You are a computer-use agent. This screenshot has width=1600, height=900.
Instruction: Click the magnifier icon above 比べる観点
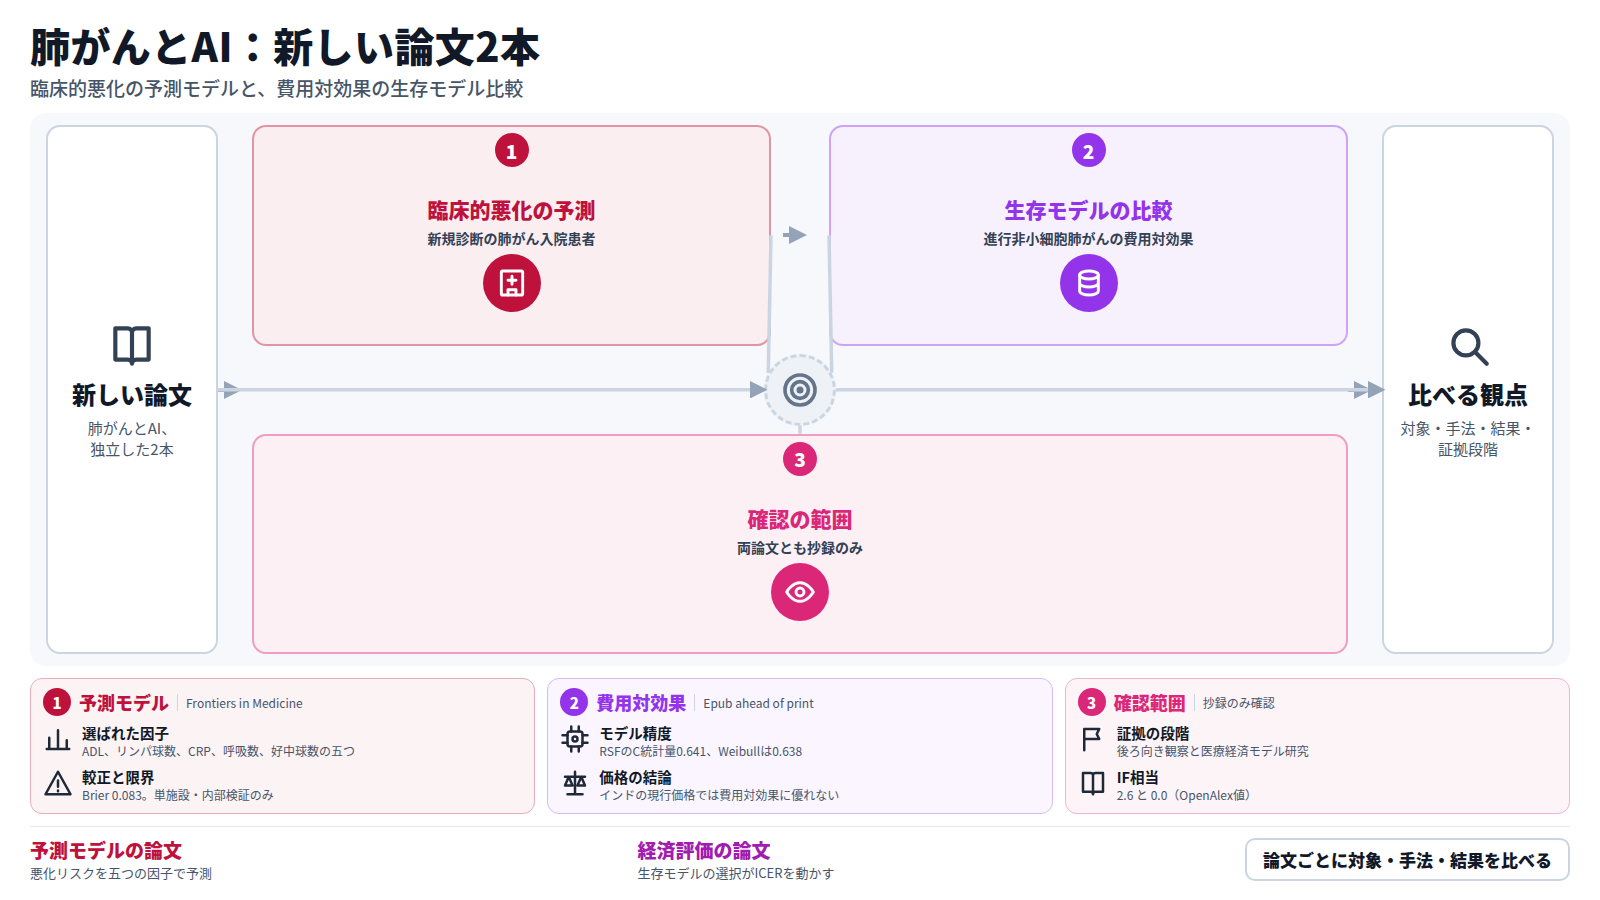click(x=1468, y=346)
